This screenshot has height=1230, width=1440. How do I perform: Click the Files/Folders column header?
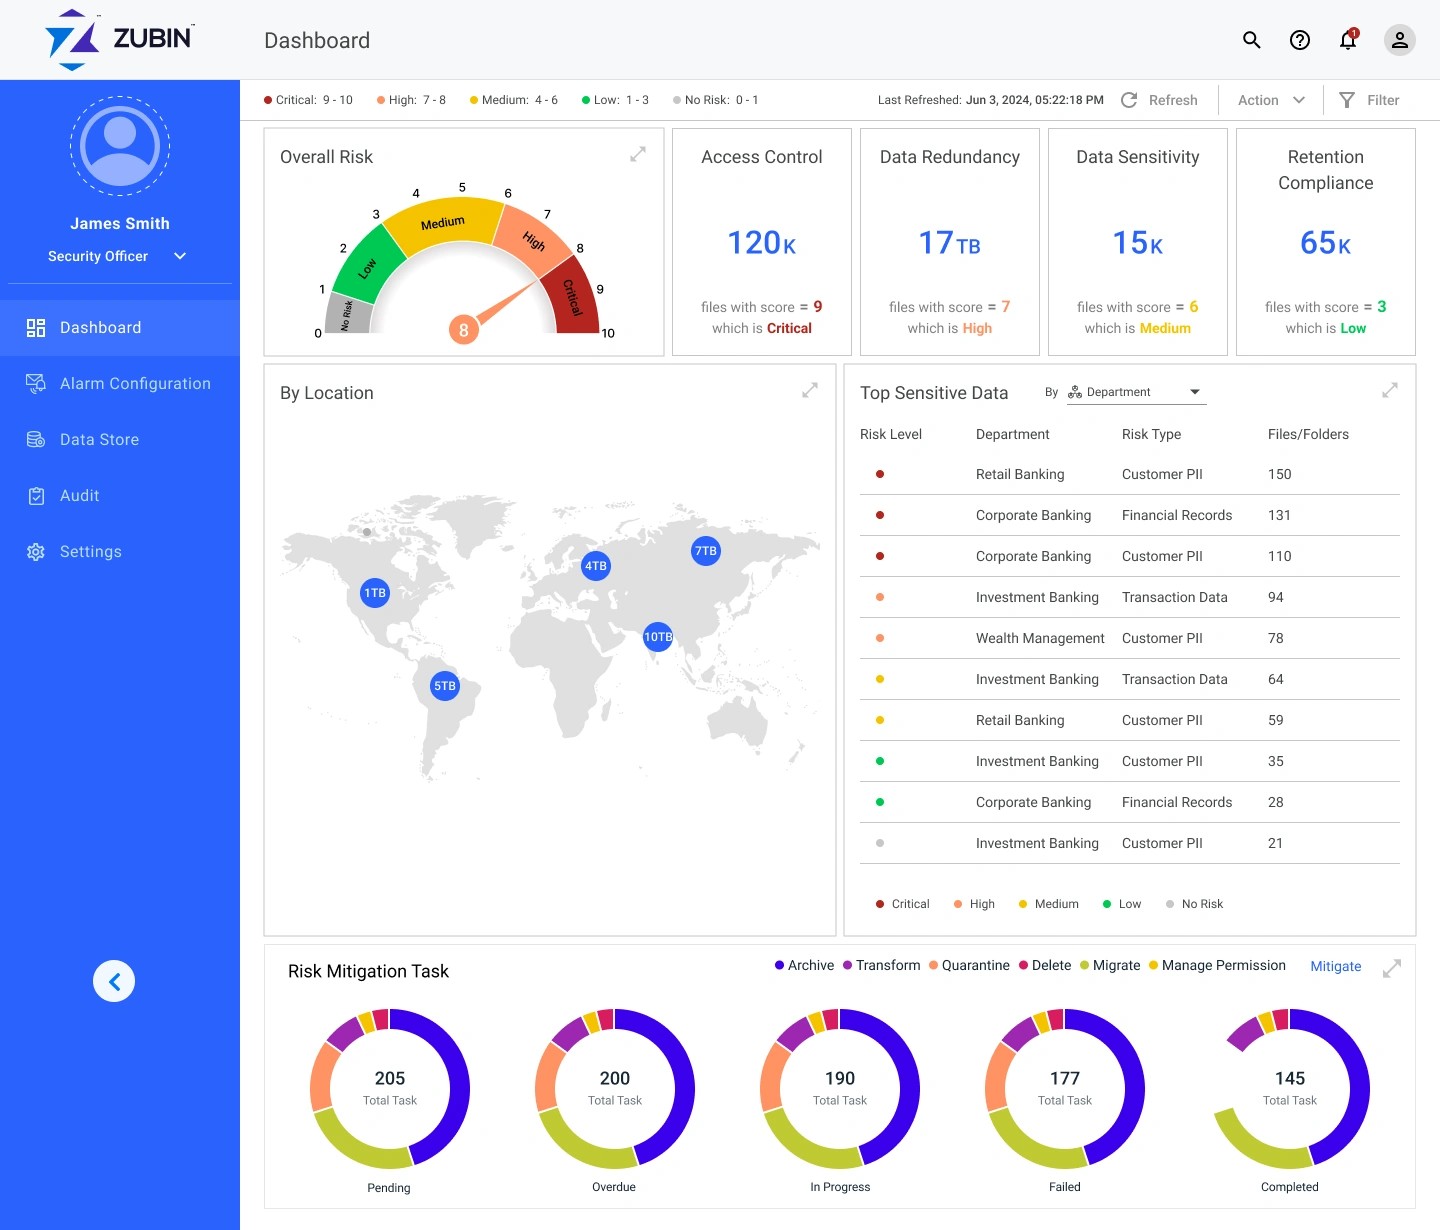pyautogui.click(x=1308, y=434)
